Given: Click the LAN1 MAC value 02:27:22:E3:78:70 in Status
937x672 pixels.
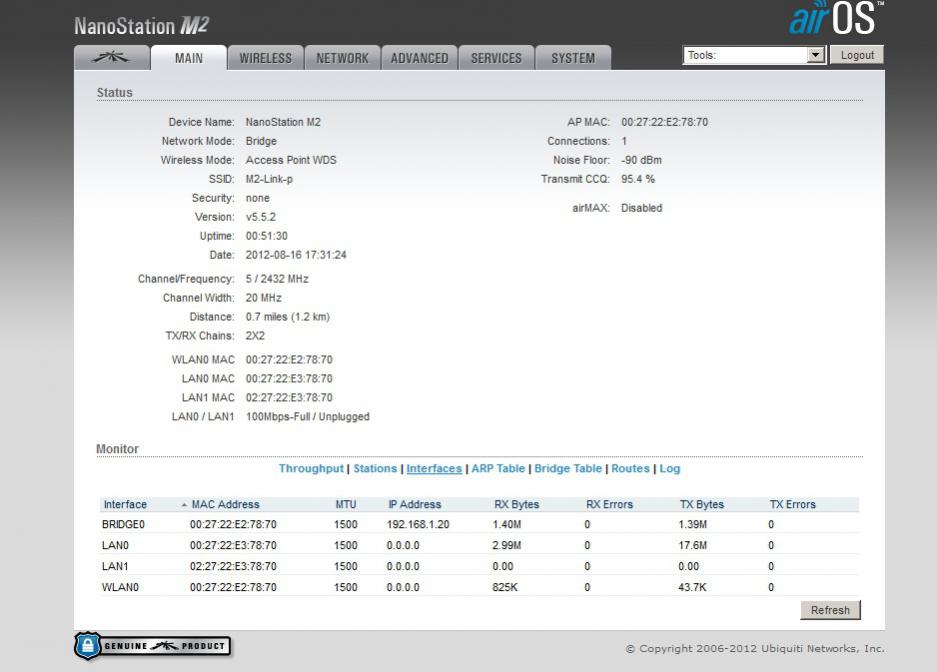Looking at the screenshot, I should pyautogui.click(x=289, y=398).
